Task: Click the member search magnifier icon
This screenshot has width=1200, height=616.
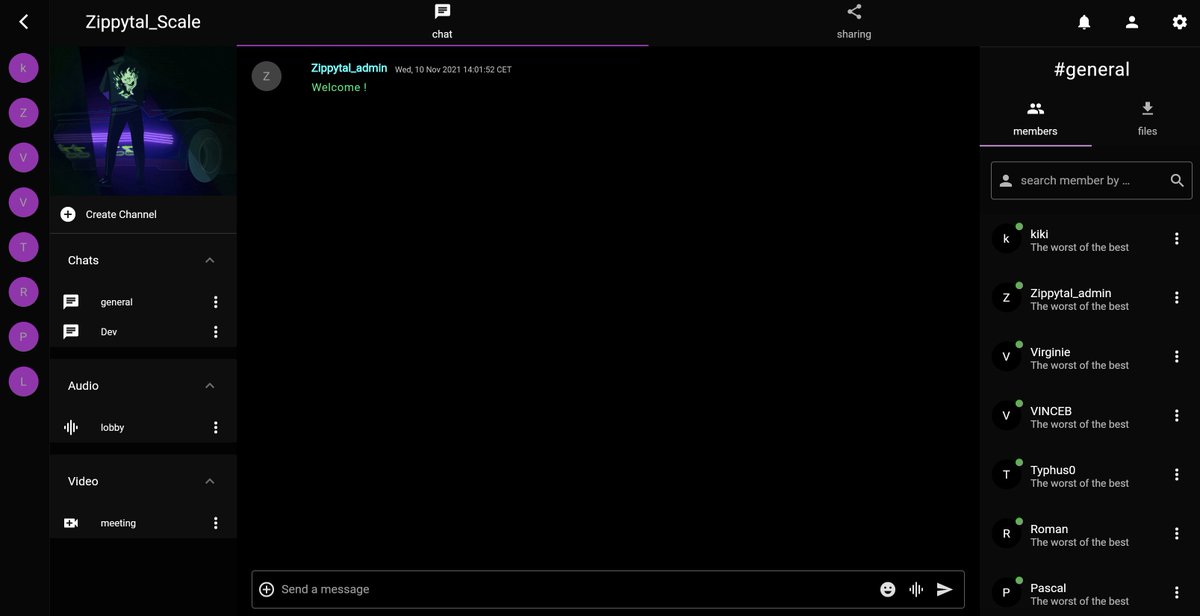Action: 1177,181
